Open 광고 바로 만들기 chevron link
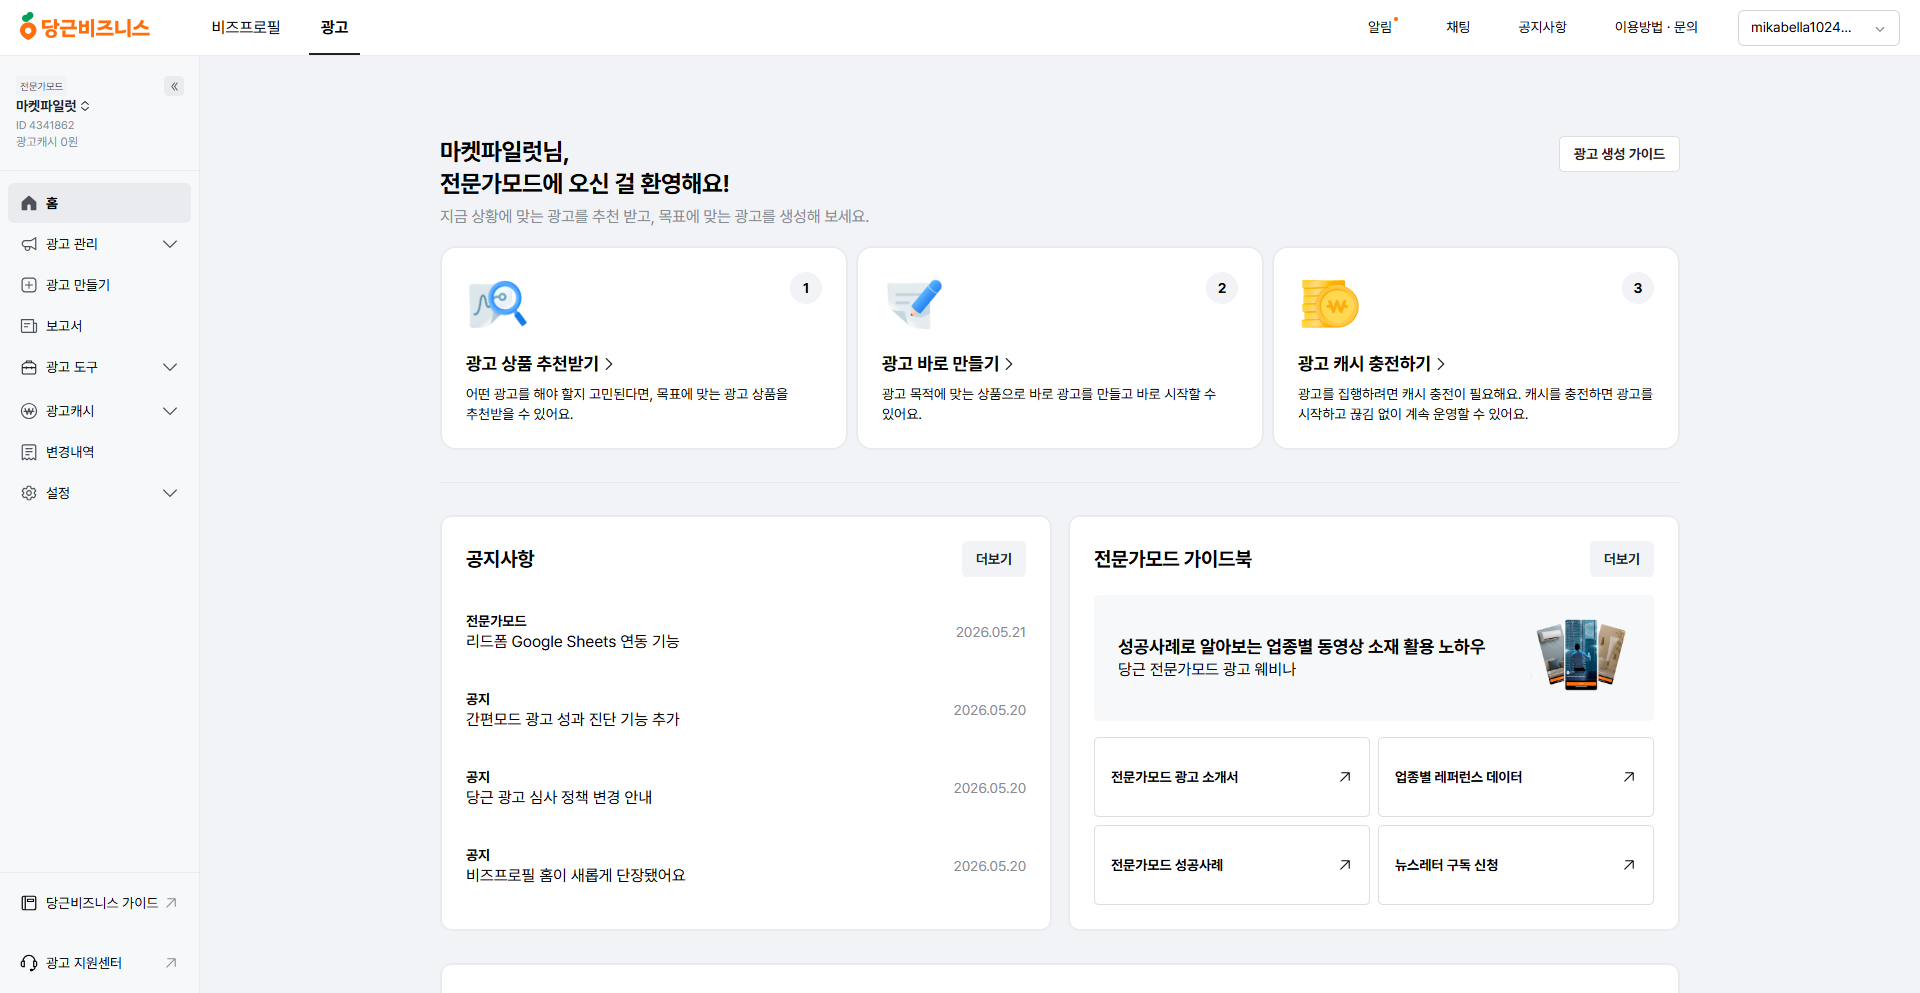This screenshot has height=993, width=1920. tap(948, 364)
